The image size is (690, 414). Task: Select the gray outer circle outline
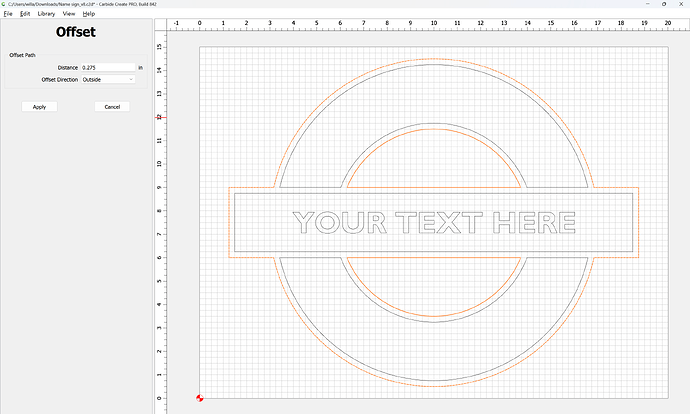coord(433,64)
